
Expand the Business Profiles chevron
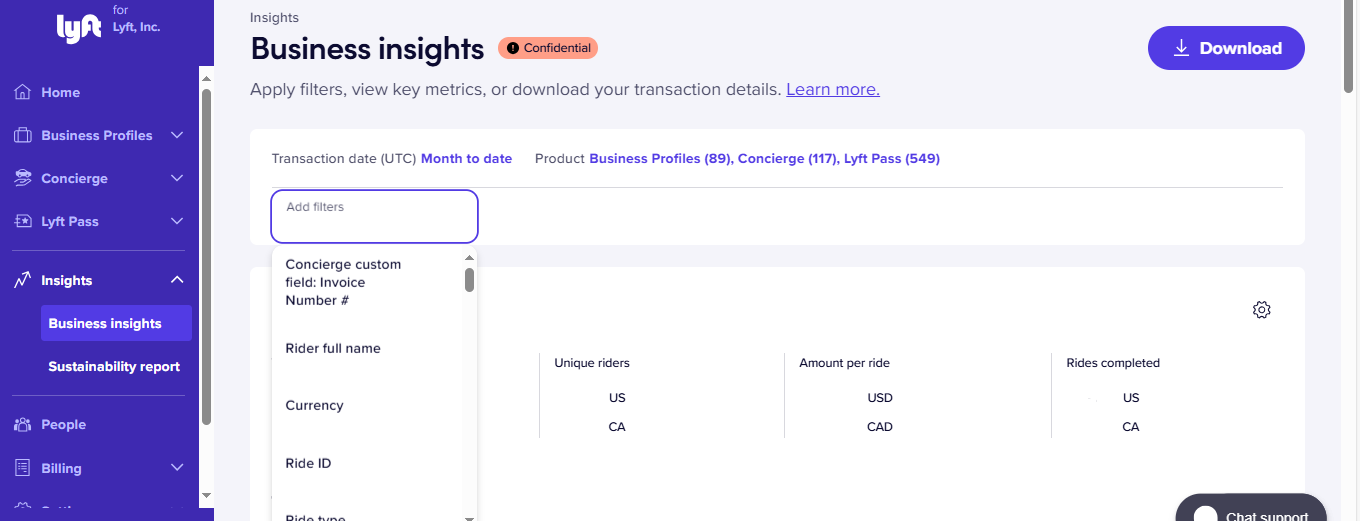coord(177,135)
